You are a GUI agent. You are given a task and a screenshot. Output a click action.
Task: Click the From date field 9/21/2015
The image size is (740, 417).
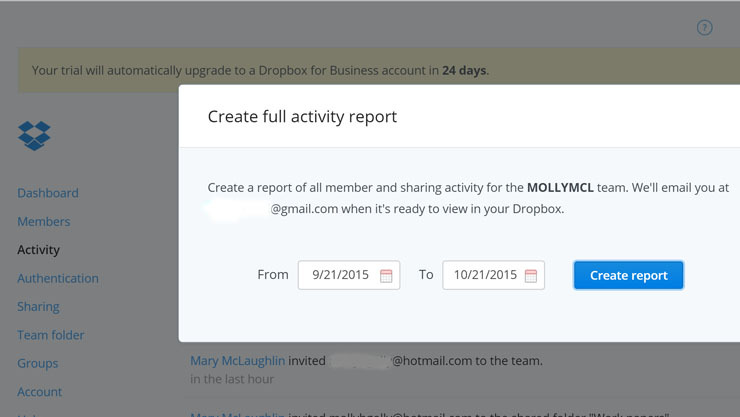(x=349, y=275)
